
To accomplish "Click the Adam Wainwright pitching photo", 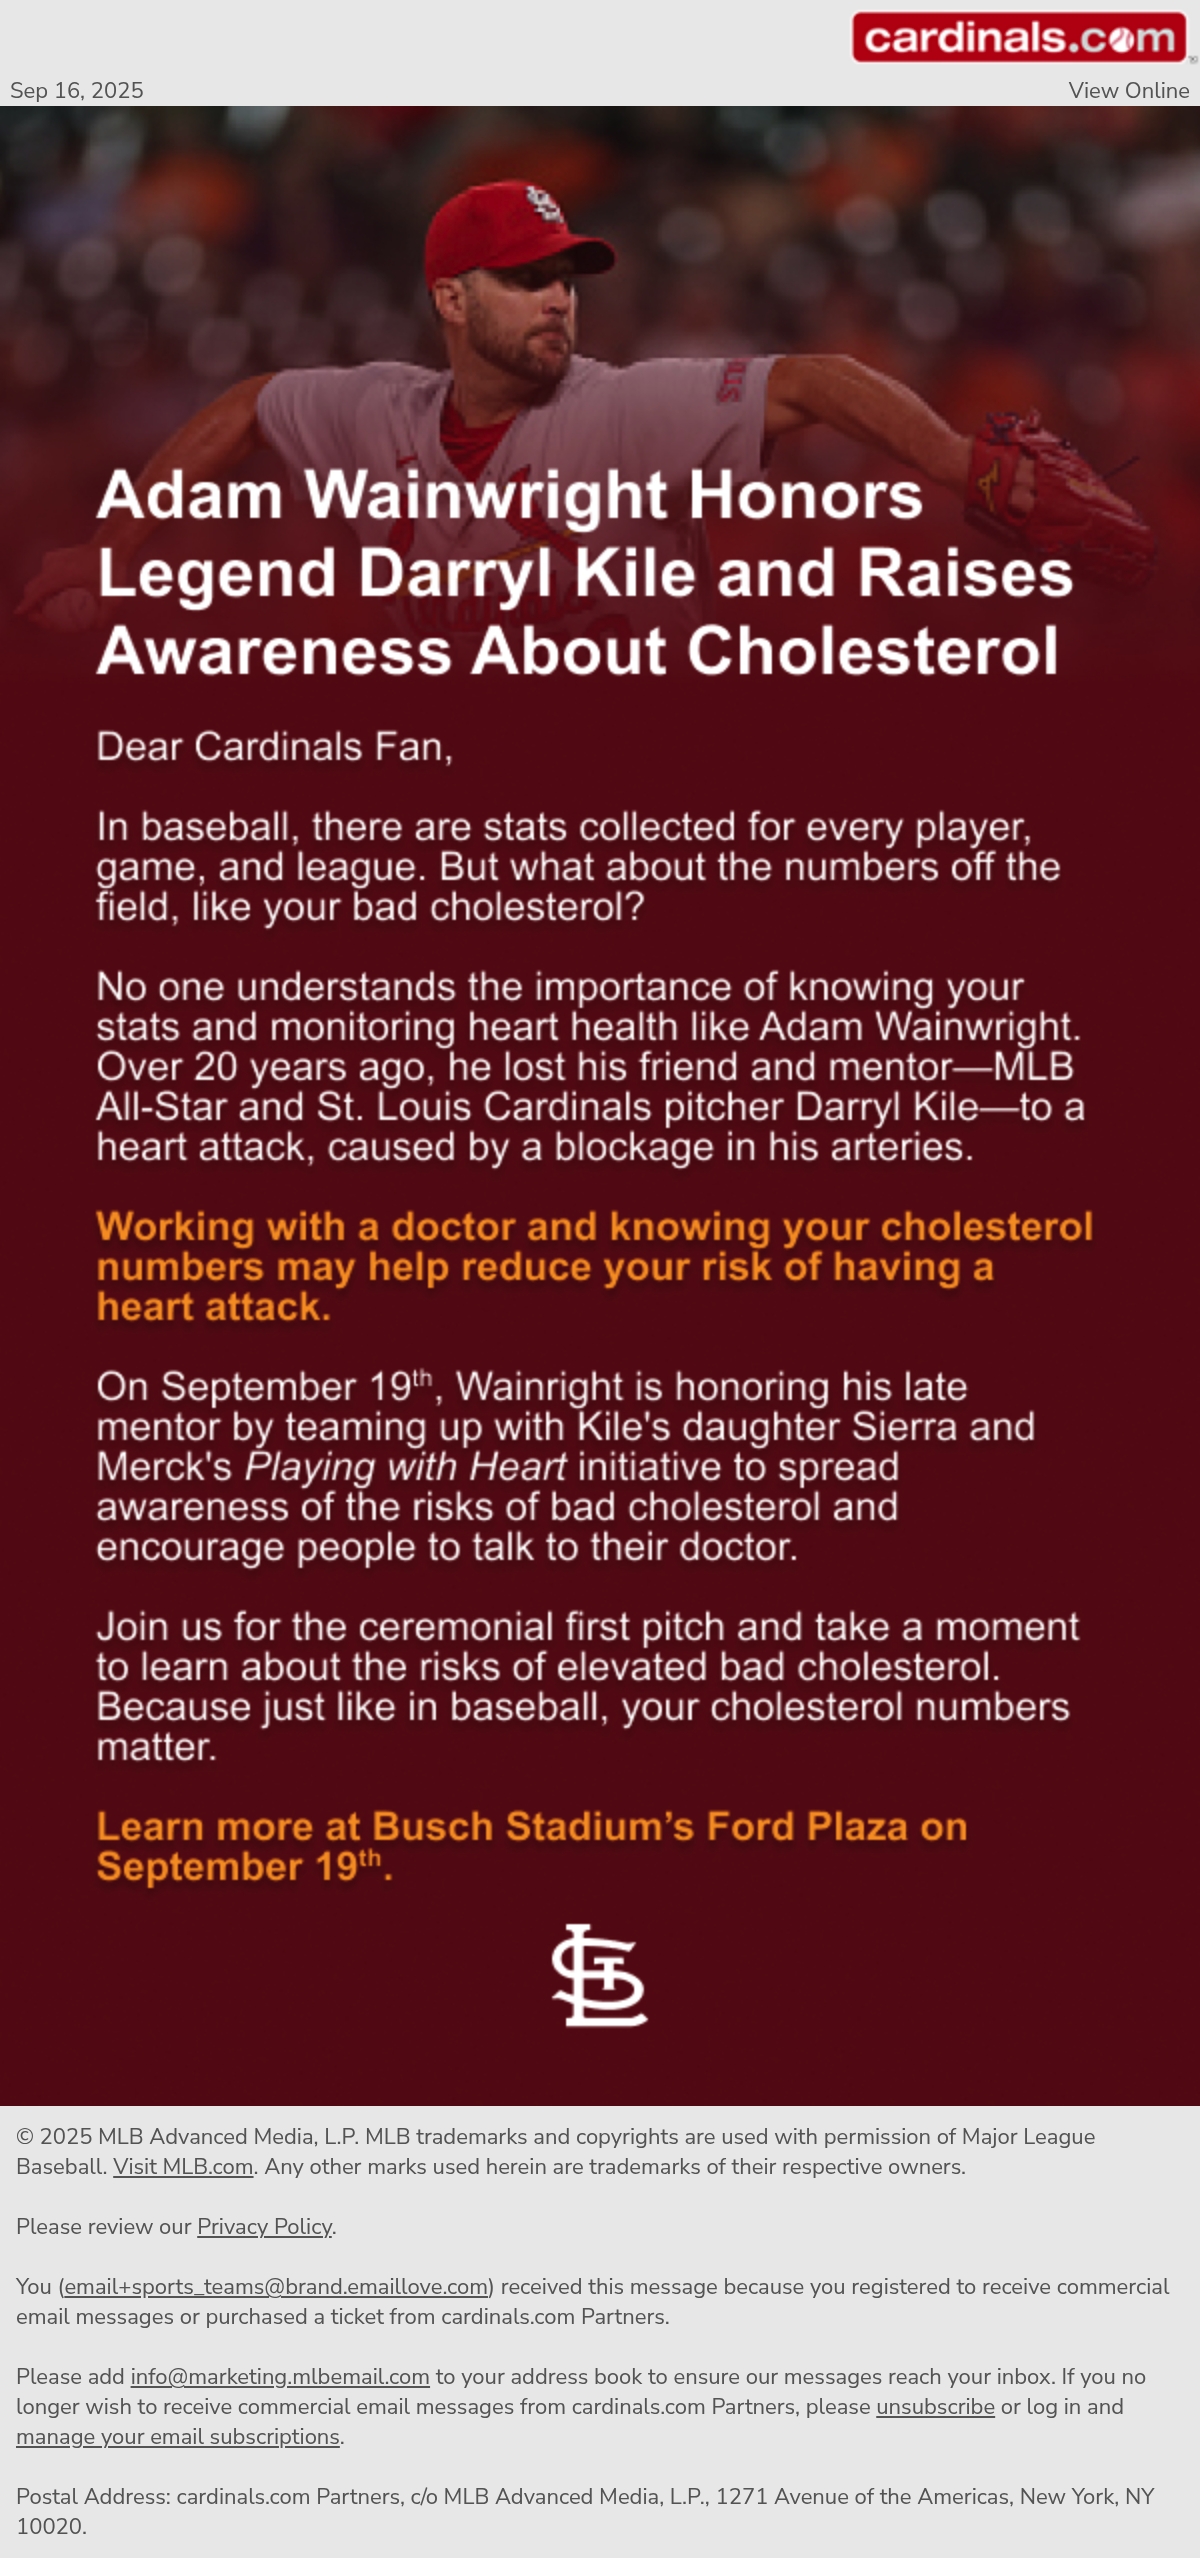I will [600, 400].
